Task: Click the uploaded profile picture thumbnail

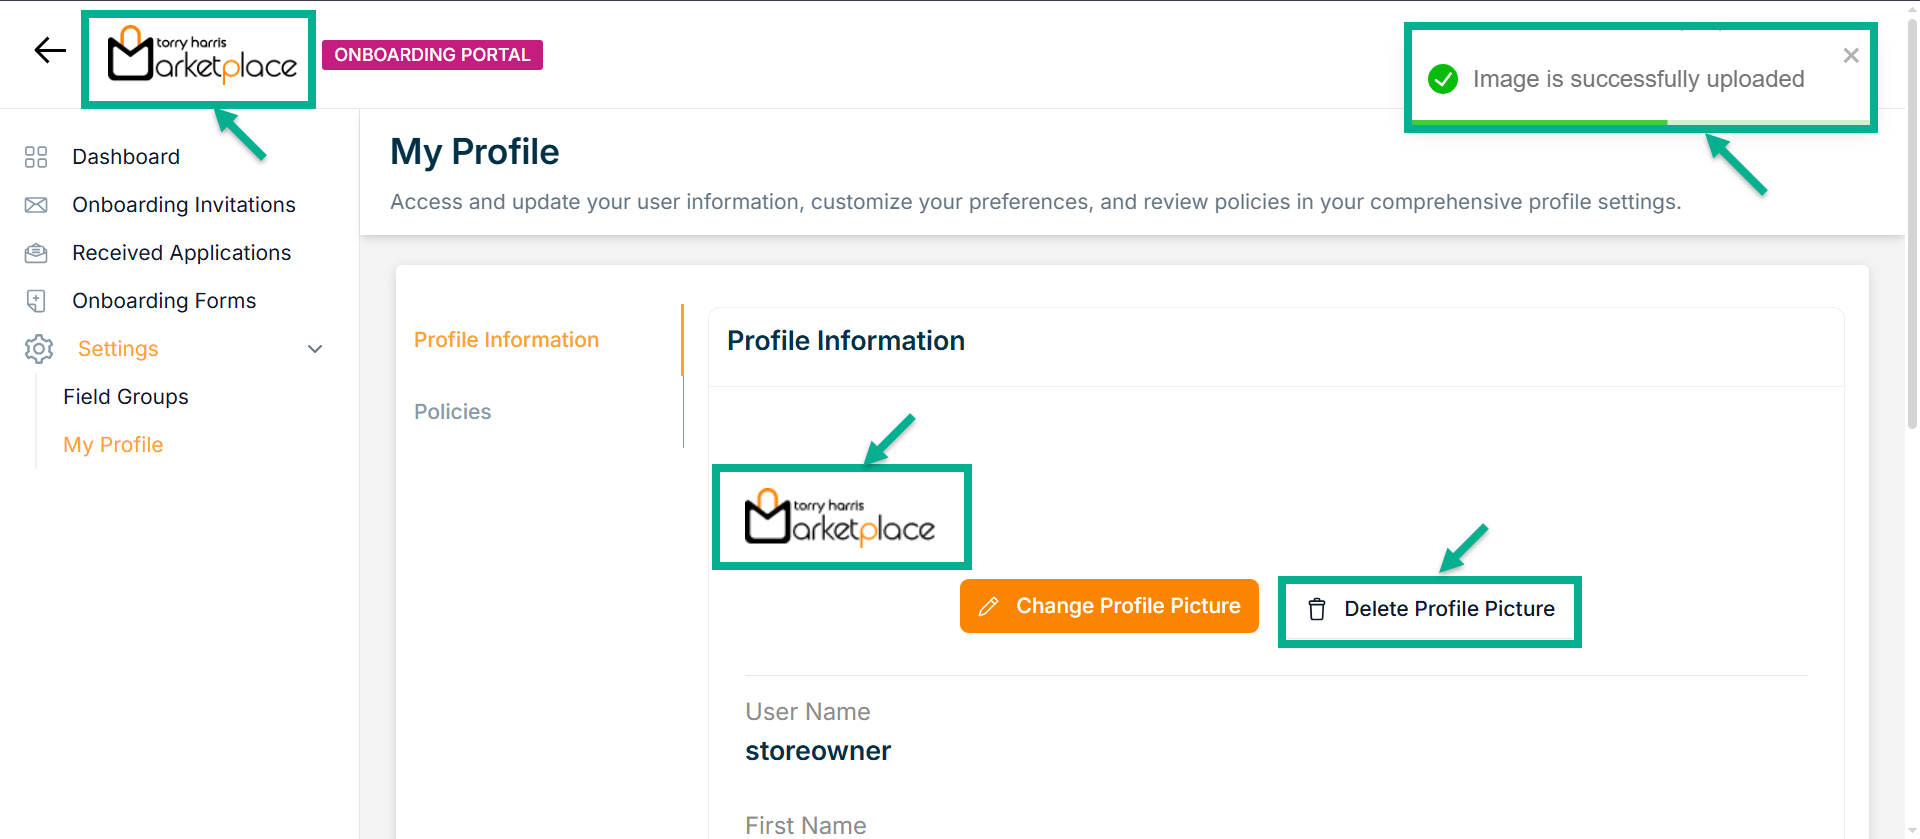Action: [840, 517]
